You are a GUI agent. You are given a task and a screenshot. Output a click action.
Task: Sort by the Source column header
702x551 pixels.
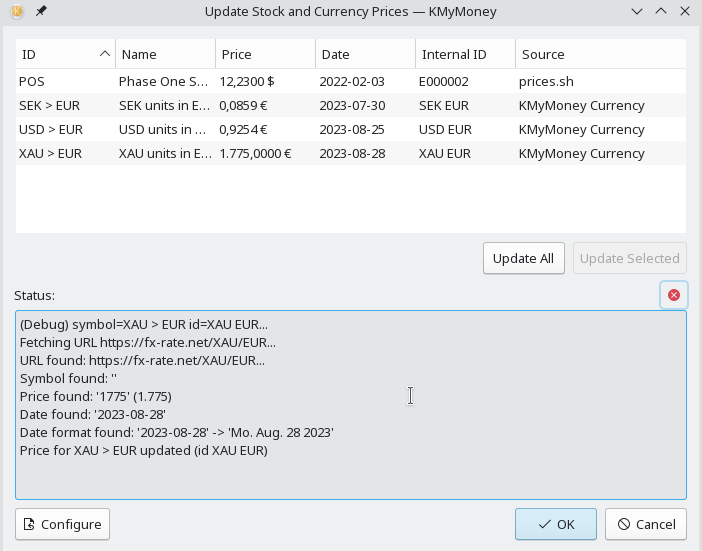pyautogui.click(x=601, y=54)
